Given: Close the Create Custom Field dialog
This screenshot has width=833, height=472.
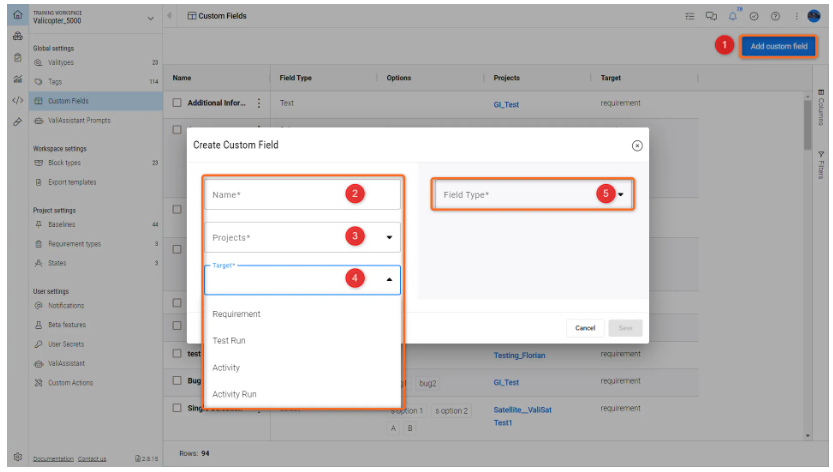Looking at the screenshot, I should point(637,145).
